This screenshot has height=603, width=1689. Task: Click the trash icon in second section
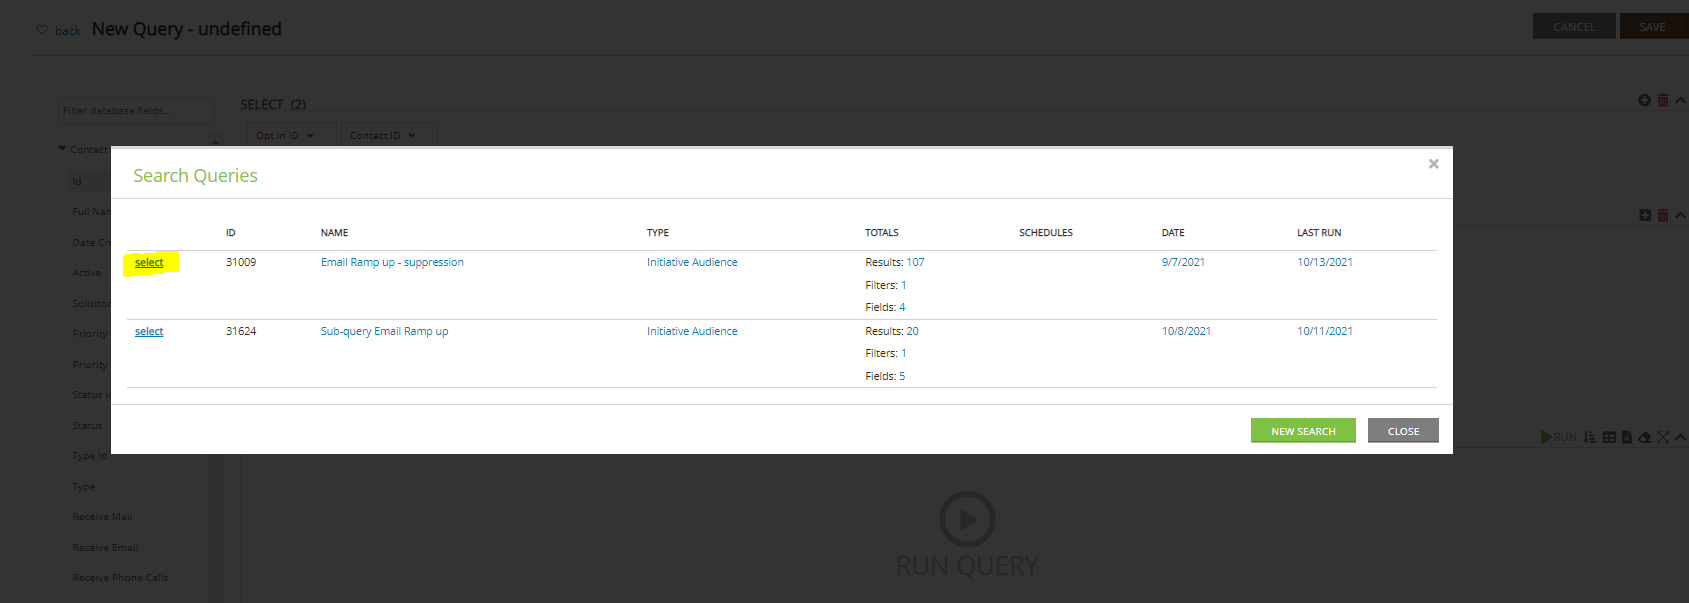pyautogui.click(x=1663, y=215)
